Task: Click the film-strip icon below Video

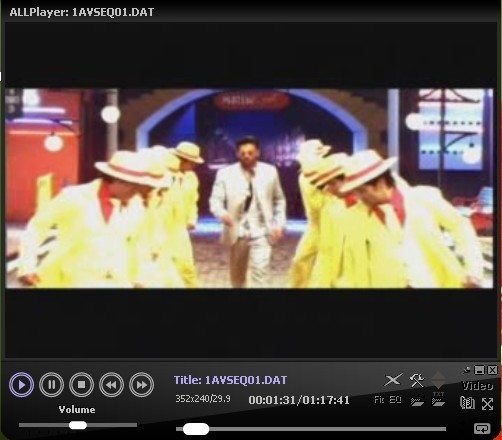Action: coord(467,403)
